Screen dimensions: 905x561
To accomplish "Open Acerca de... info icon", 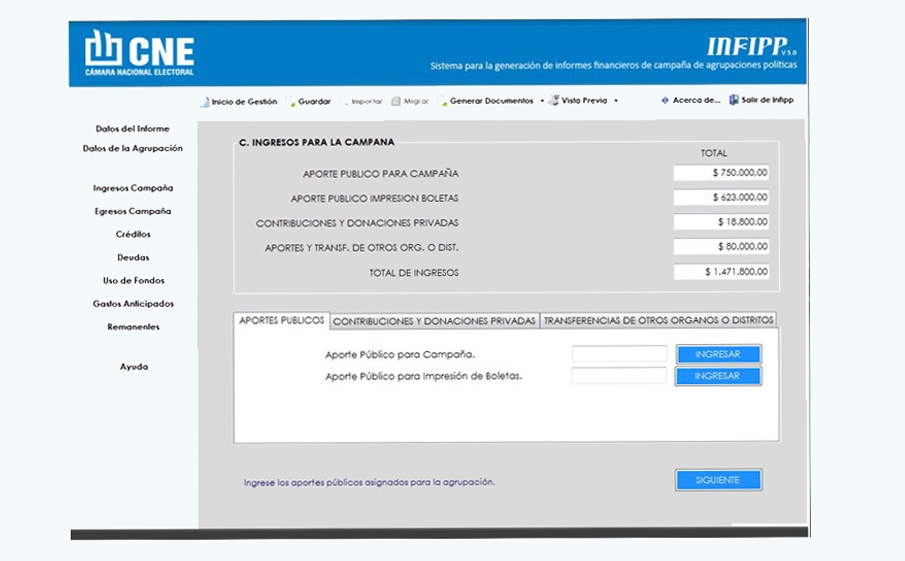I will [x=665, y=101].
